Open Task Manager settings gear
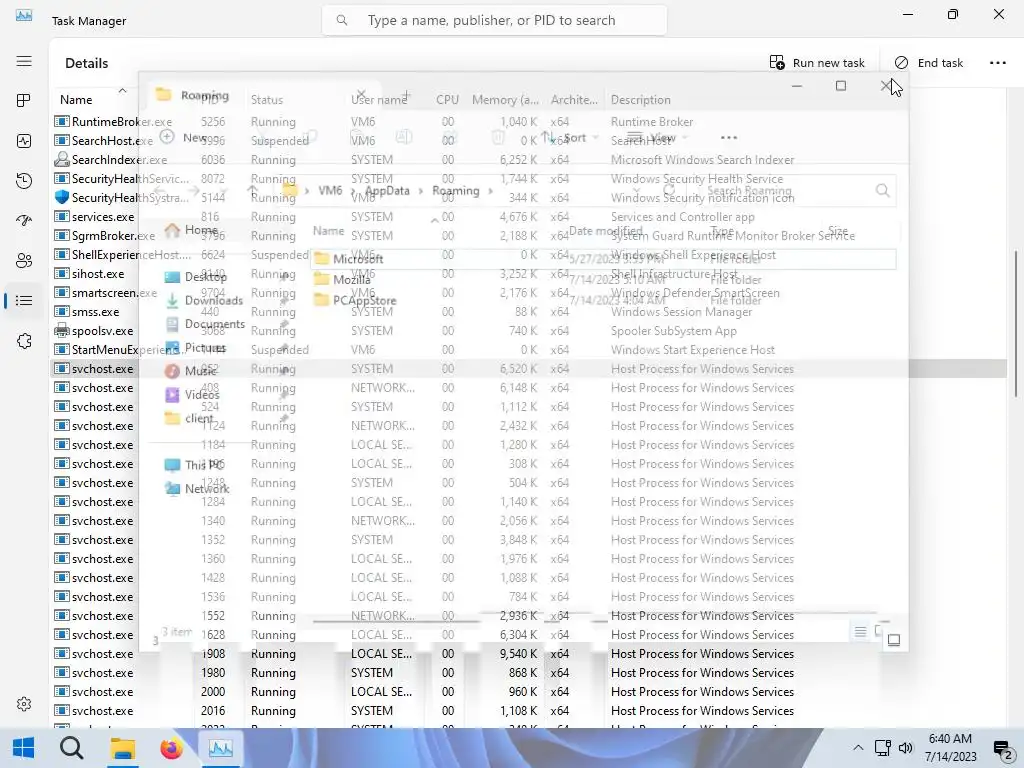1024x768 pixels. (24, 704)
